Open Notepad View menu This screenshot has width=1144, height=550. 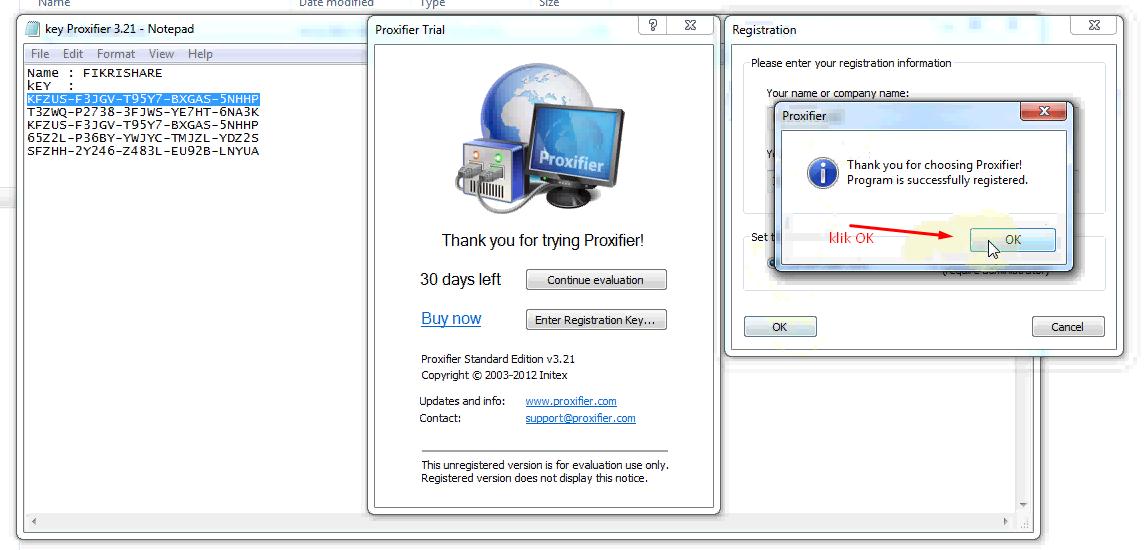click(161, 54)
